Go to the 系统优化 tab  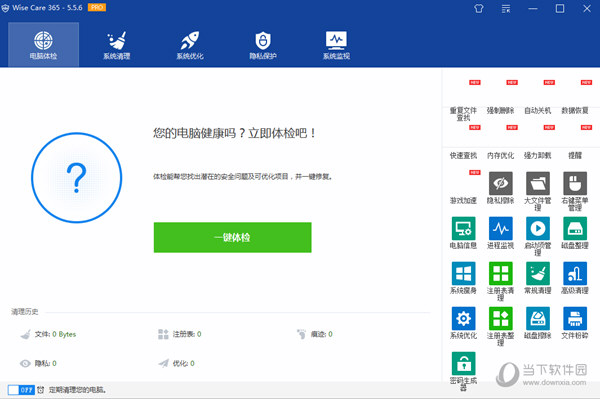point(190,45)
